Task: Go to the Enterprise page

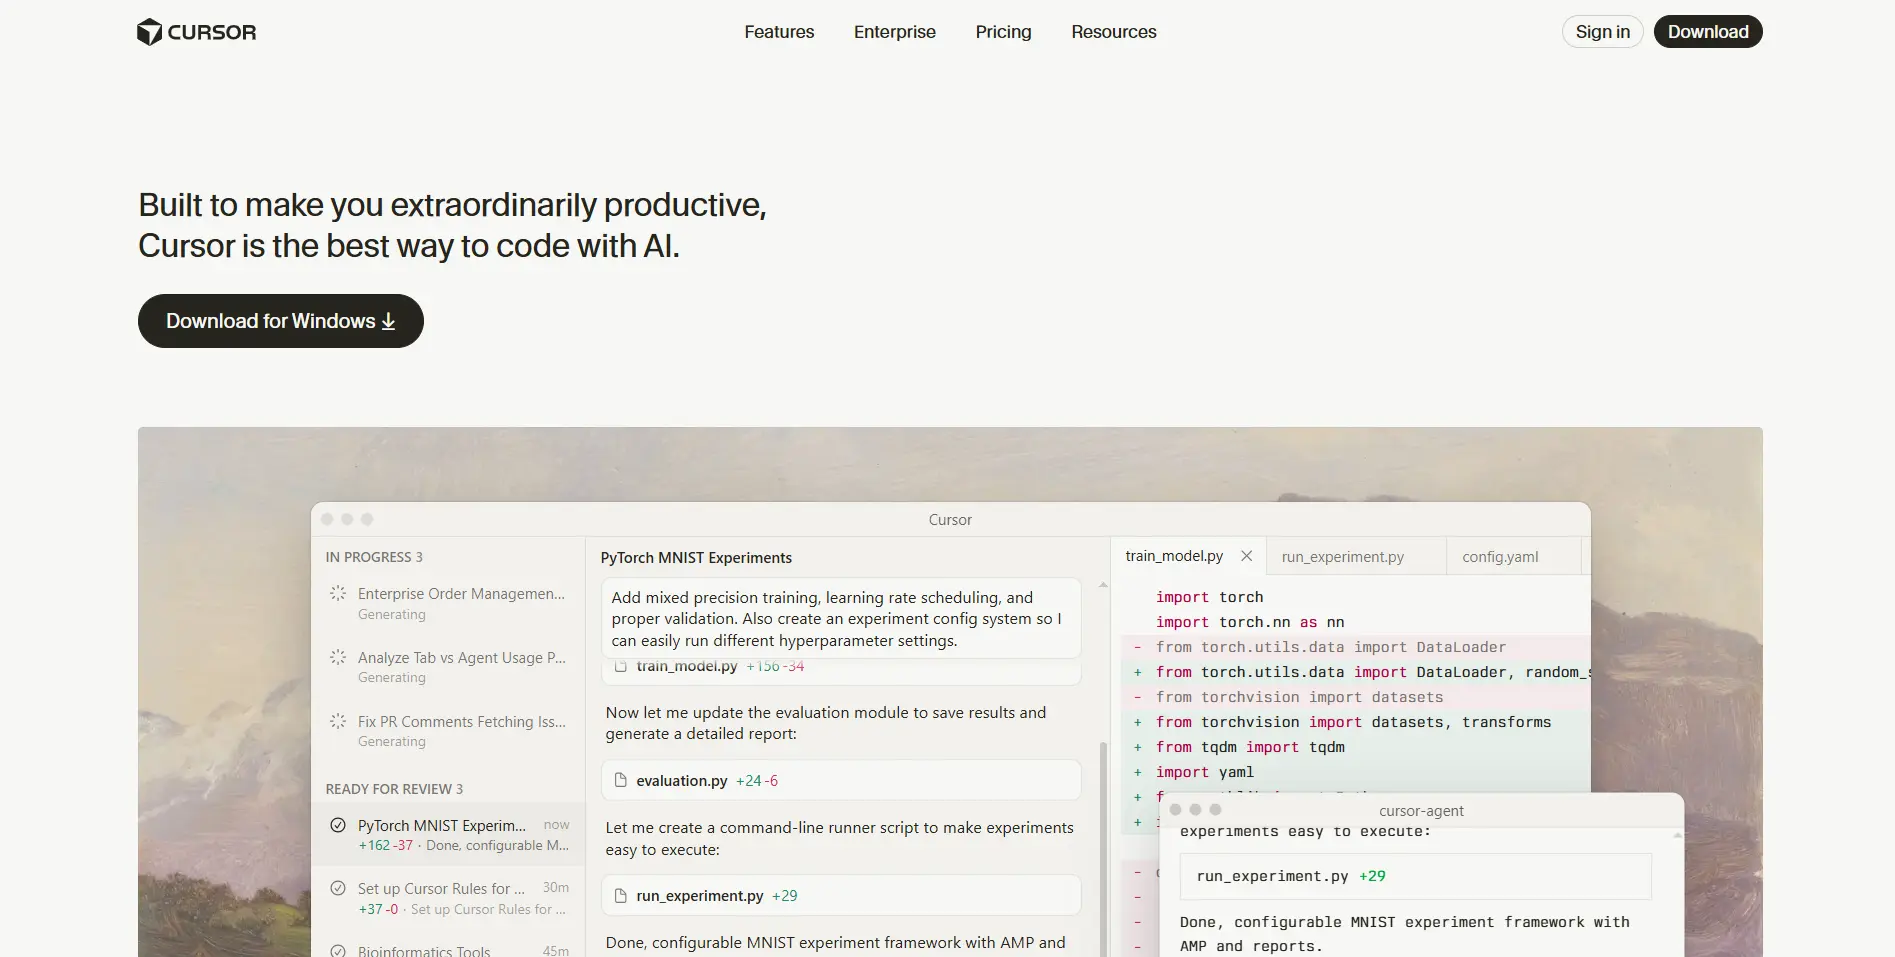Action: click(894, 32)
